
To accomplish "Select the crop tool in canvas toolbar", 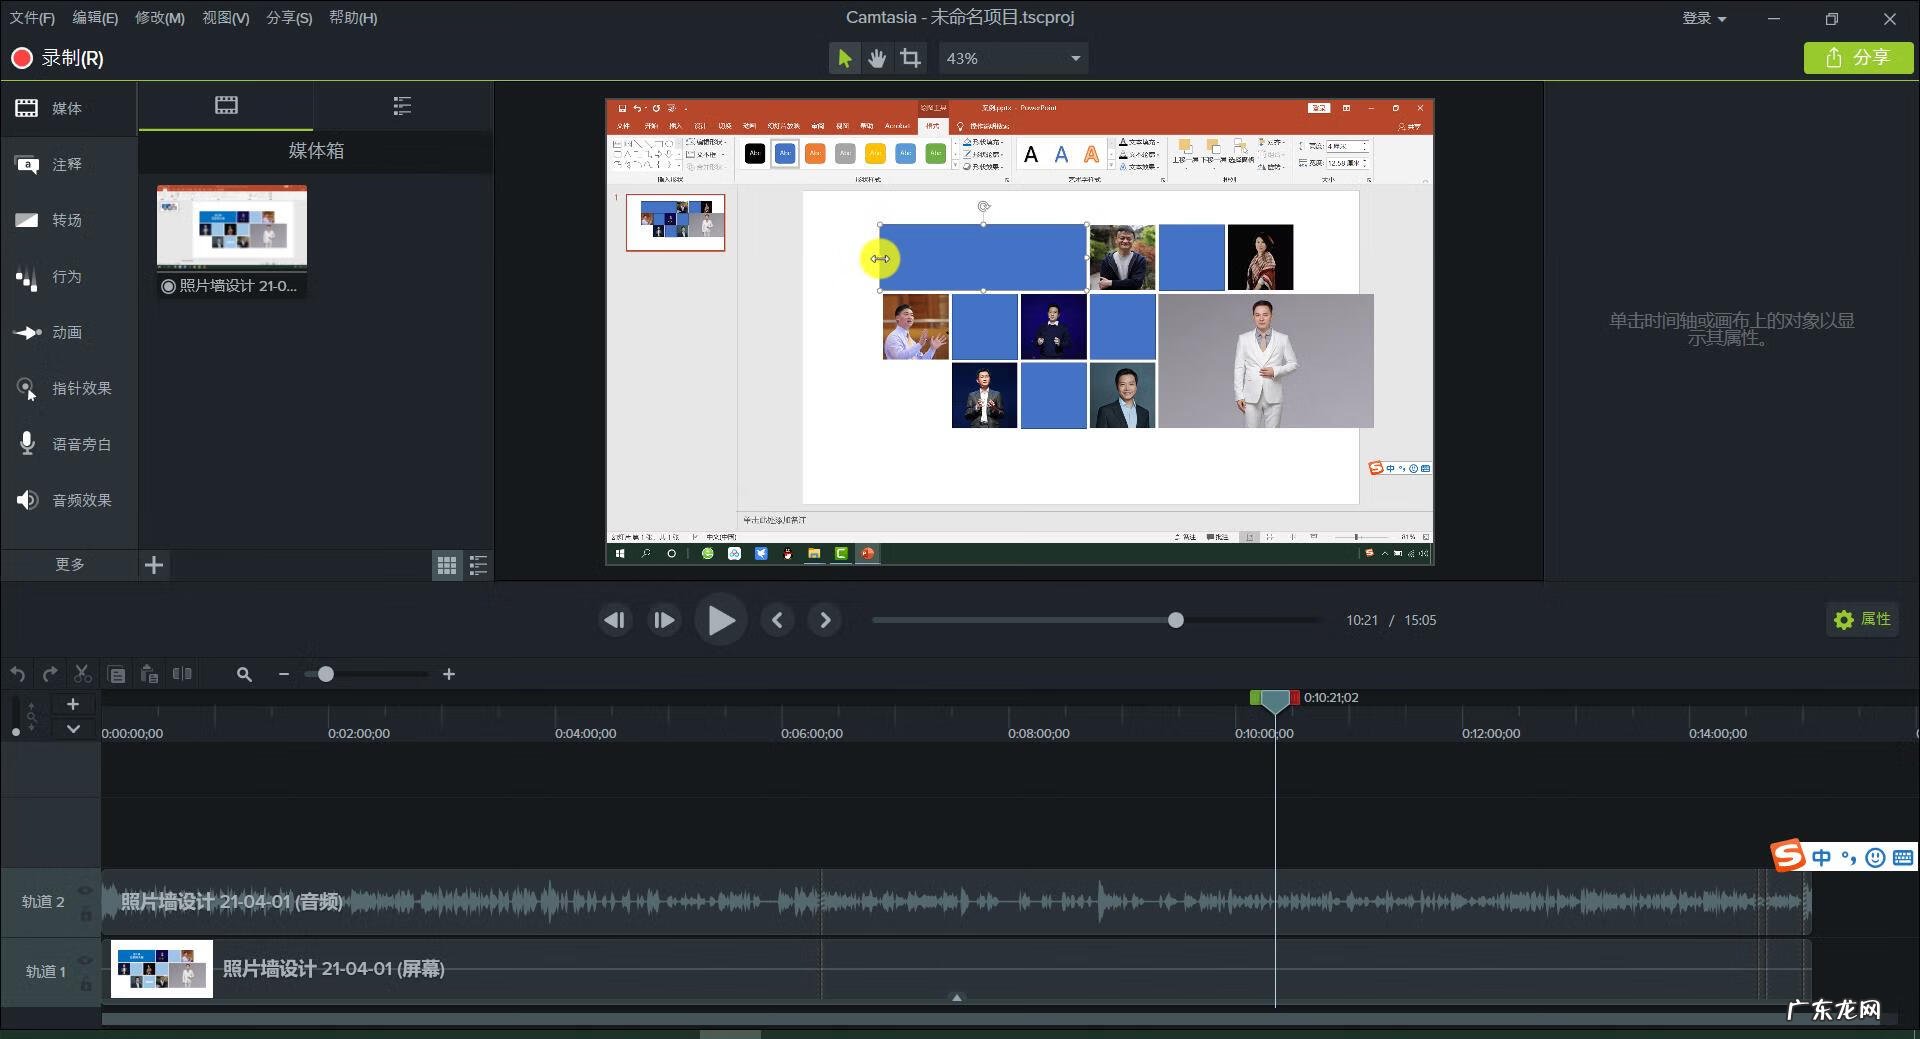I will [x=910, y=58].
